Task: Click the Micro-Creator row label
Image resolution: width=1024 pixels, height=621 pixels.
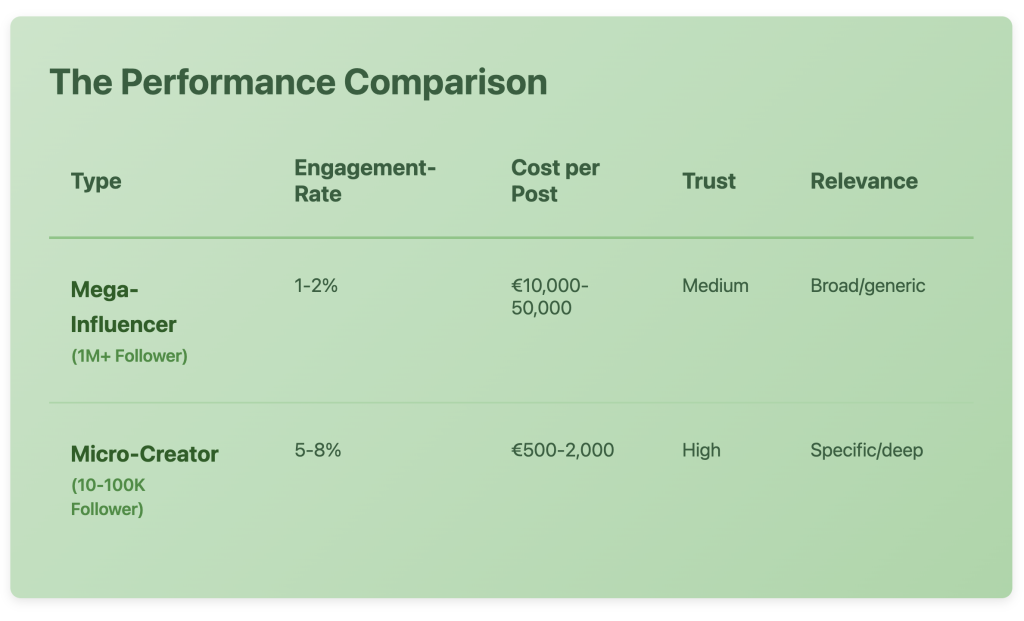Action: [x=144, y=454]
